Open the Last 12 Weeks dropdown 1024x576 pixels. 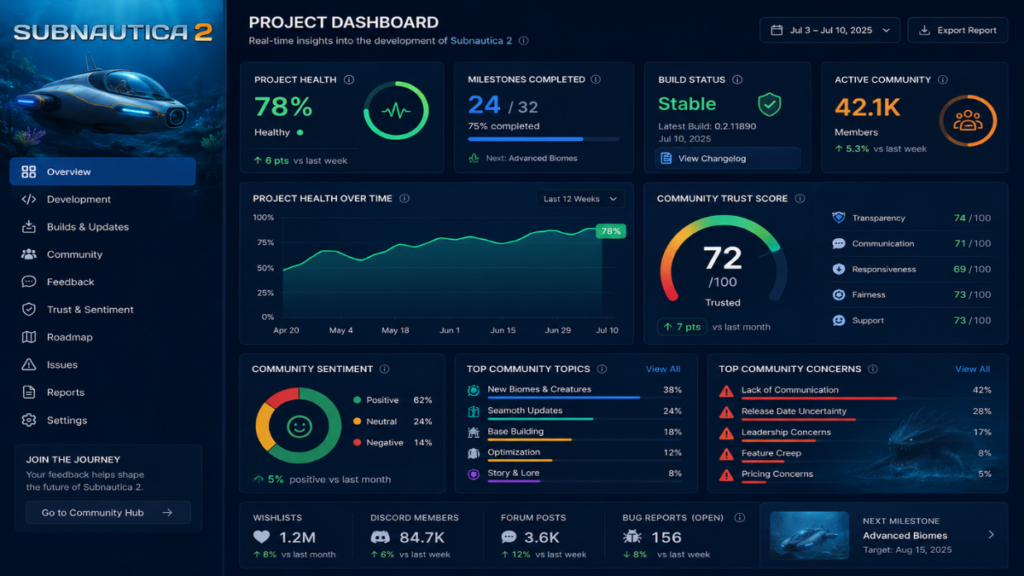[x=580, y=199]
